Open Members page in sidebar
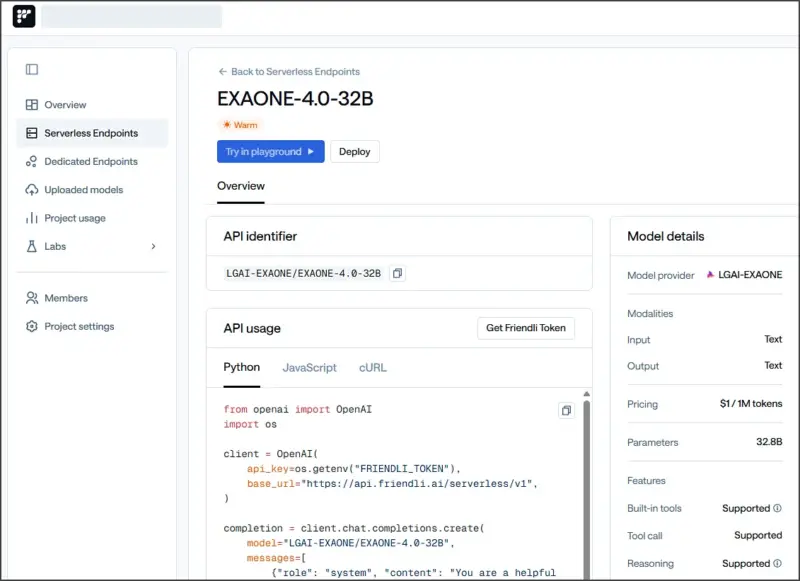The height and width of the screenshot is (581, 800). (92, 298)
